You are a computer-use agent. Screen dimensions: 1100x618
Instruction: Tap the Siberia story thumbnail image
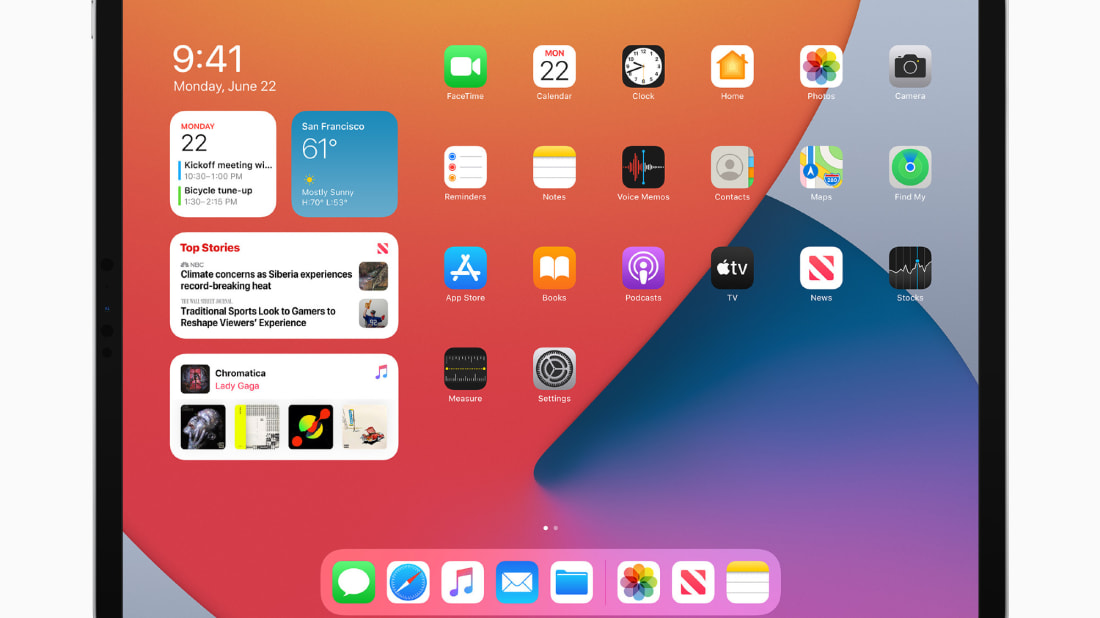[373, 276]
